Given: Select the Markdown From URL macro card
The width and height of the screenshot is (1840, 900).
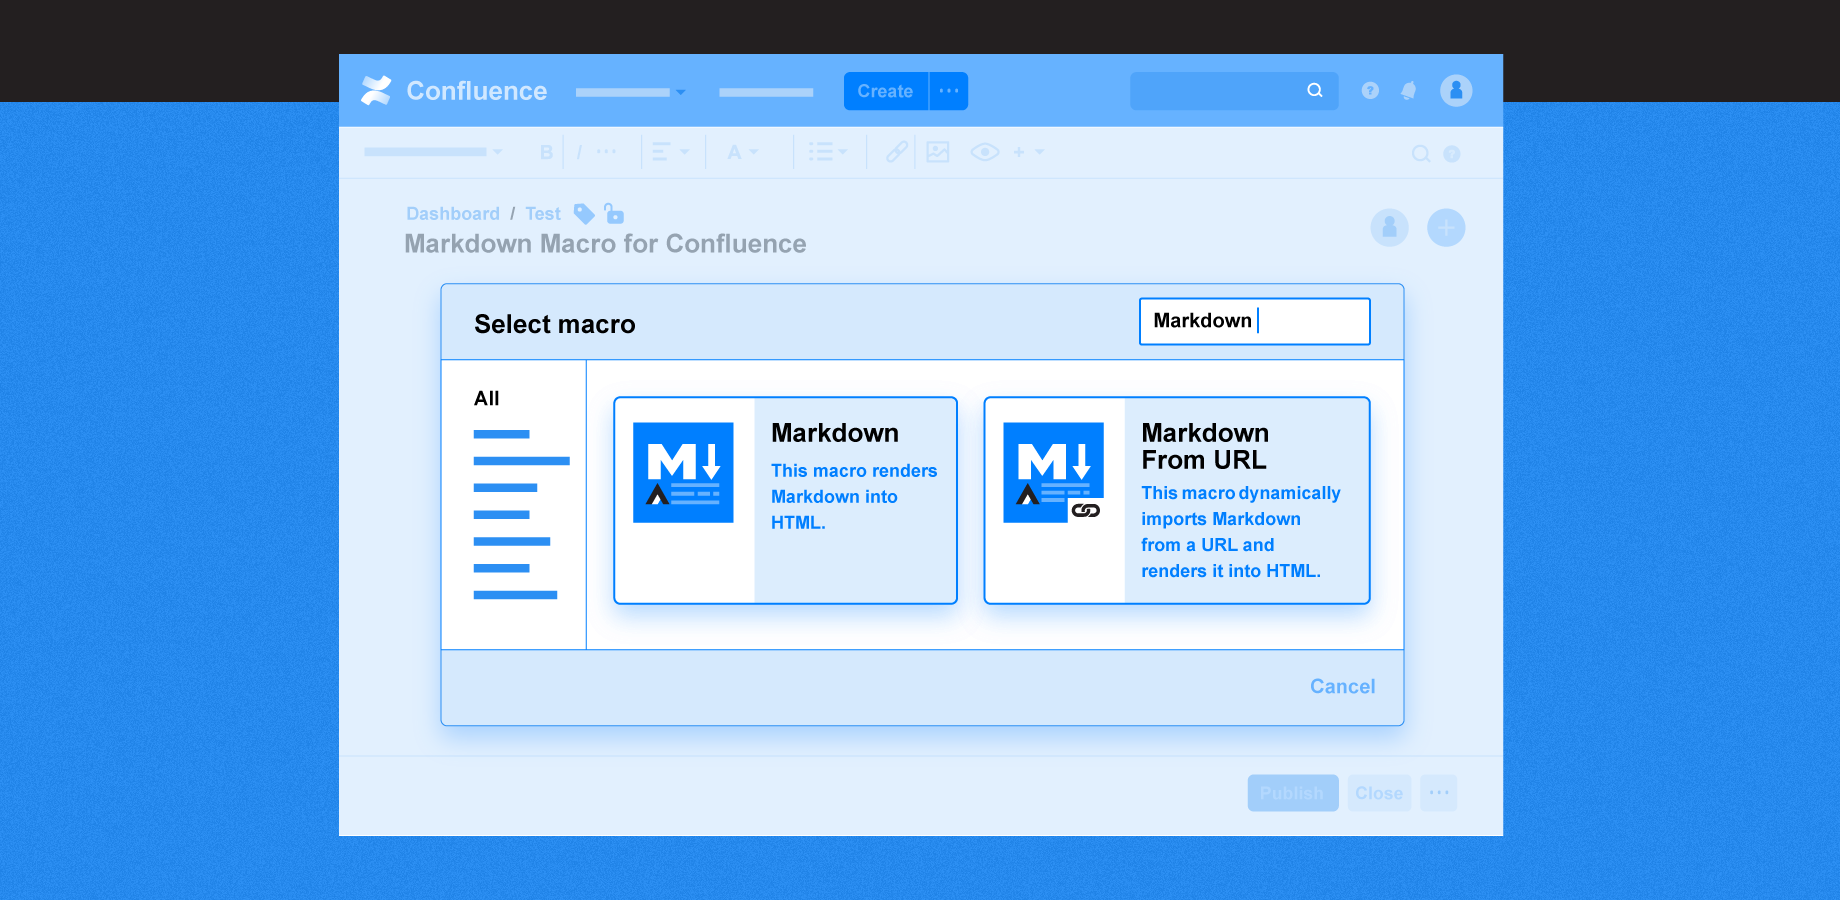Looking at the screenshot, I should click(x=1177, y=500).
